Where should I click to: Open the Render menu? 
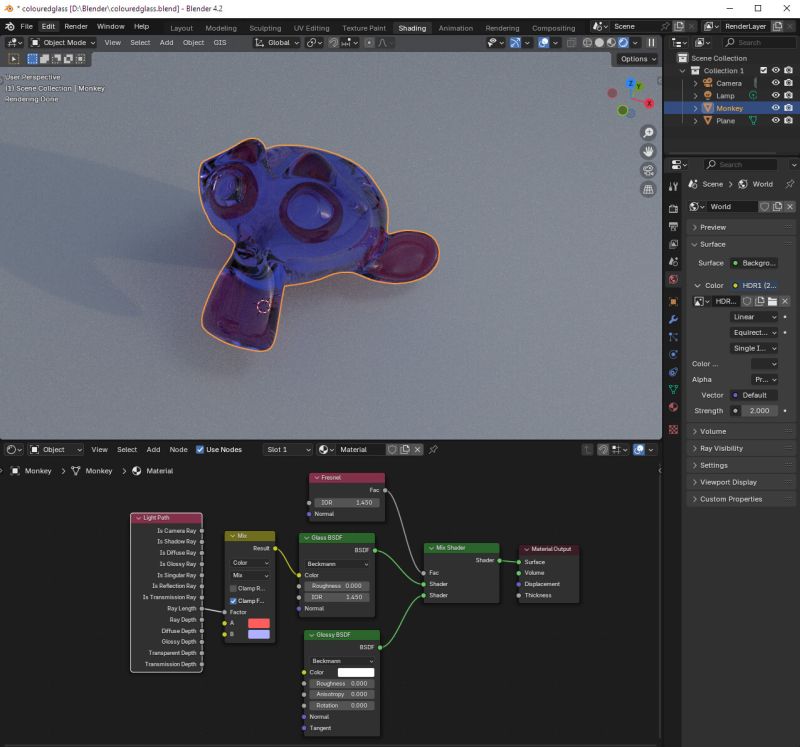[76, 27]
